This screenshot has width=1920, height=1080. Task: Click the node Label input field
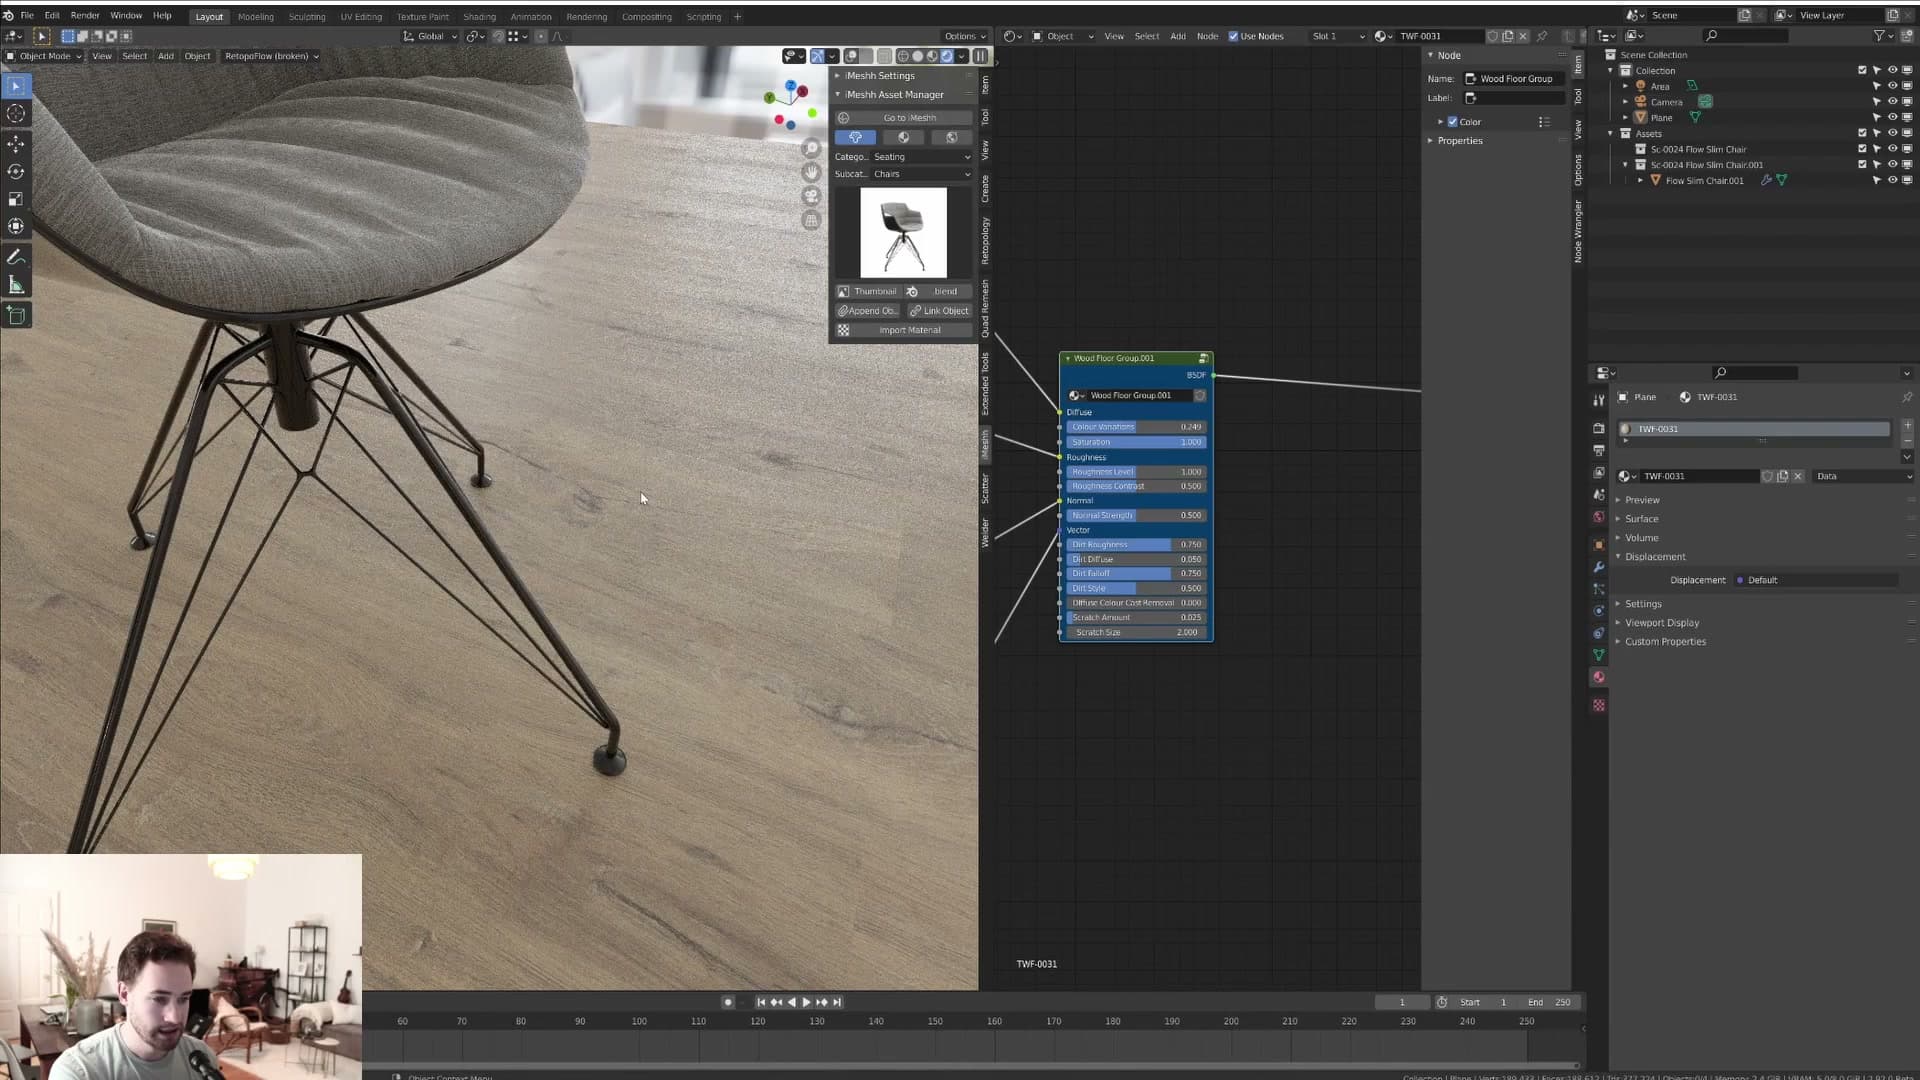pos(1514,98)
